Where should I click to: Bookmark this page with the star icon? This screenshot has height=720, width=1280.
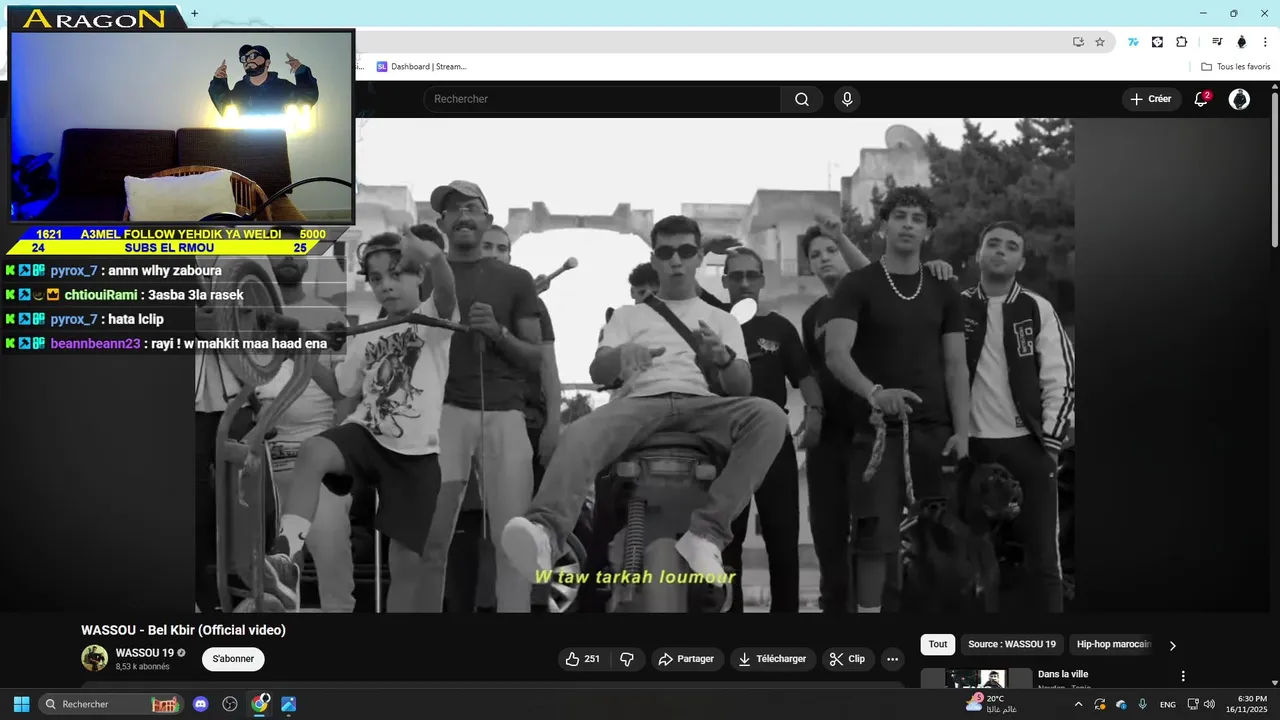tap(1100, 42)
